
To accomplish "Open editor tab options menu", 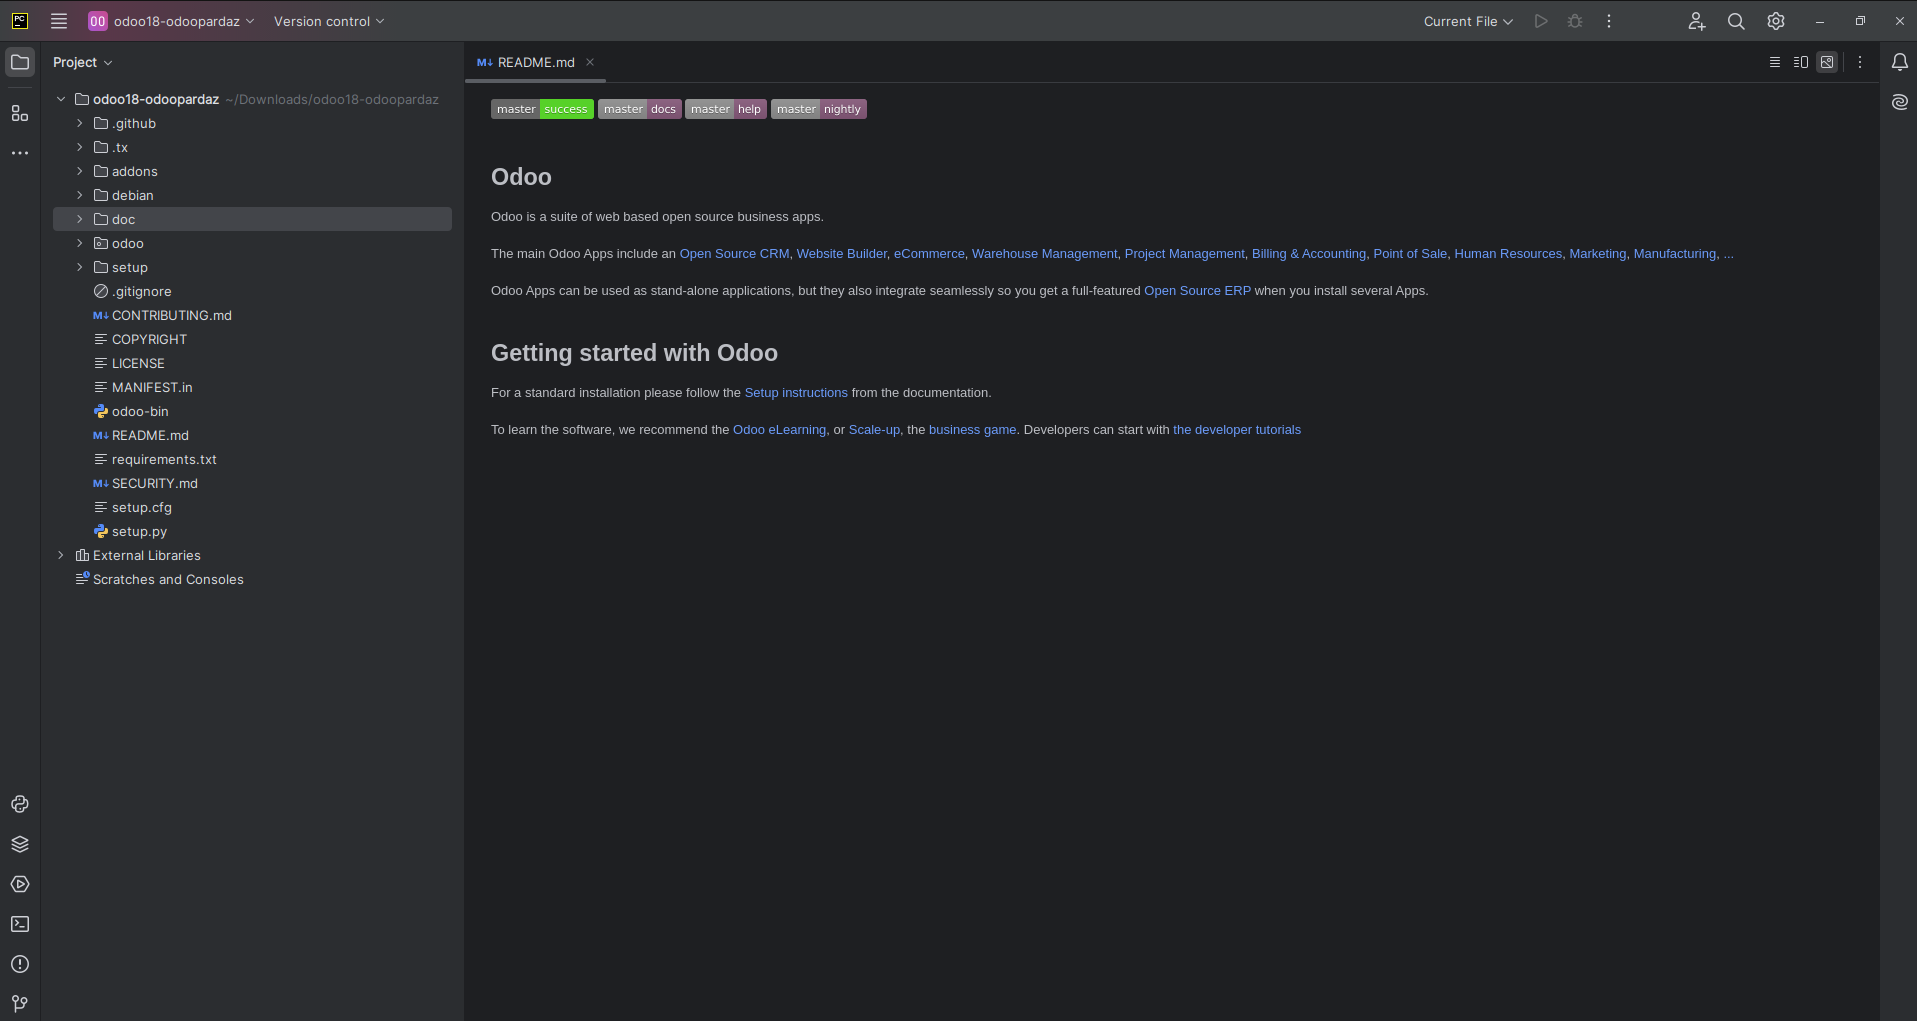I will point(1860,62).
